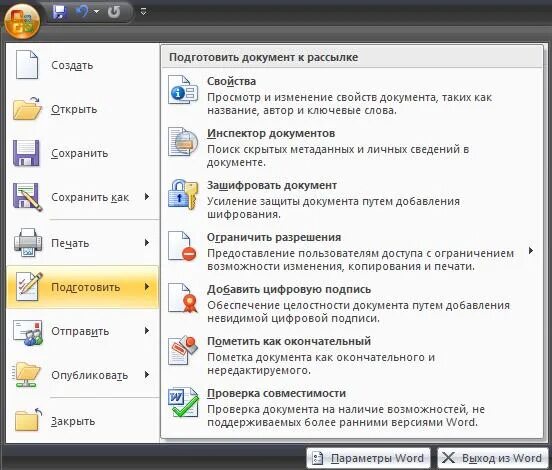Click the digital signature ribbon icon
This screenshot has width=552, height=470.
click(183, 298)
